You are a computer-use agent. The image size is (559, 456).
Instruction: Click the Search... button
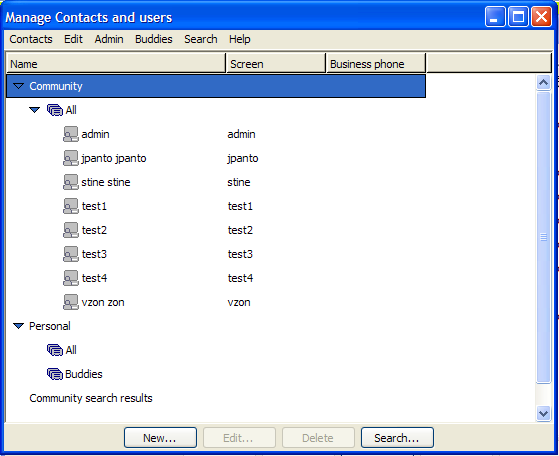[x=397, y=437]
